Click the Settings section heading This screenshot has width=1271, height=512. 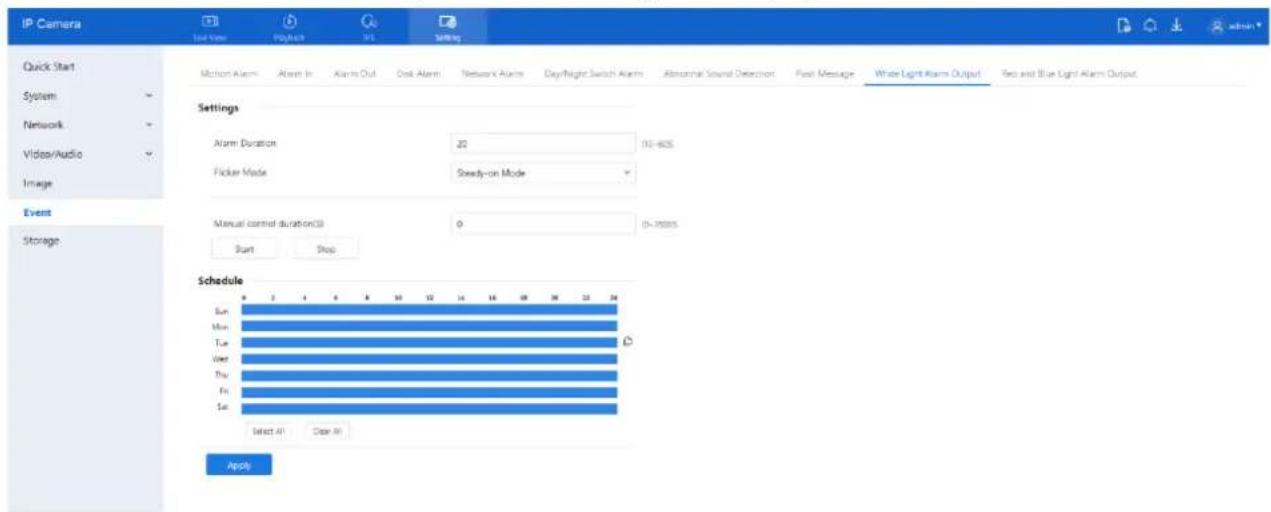[218, 107]
